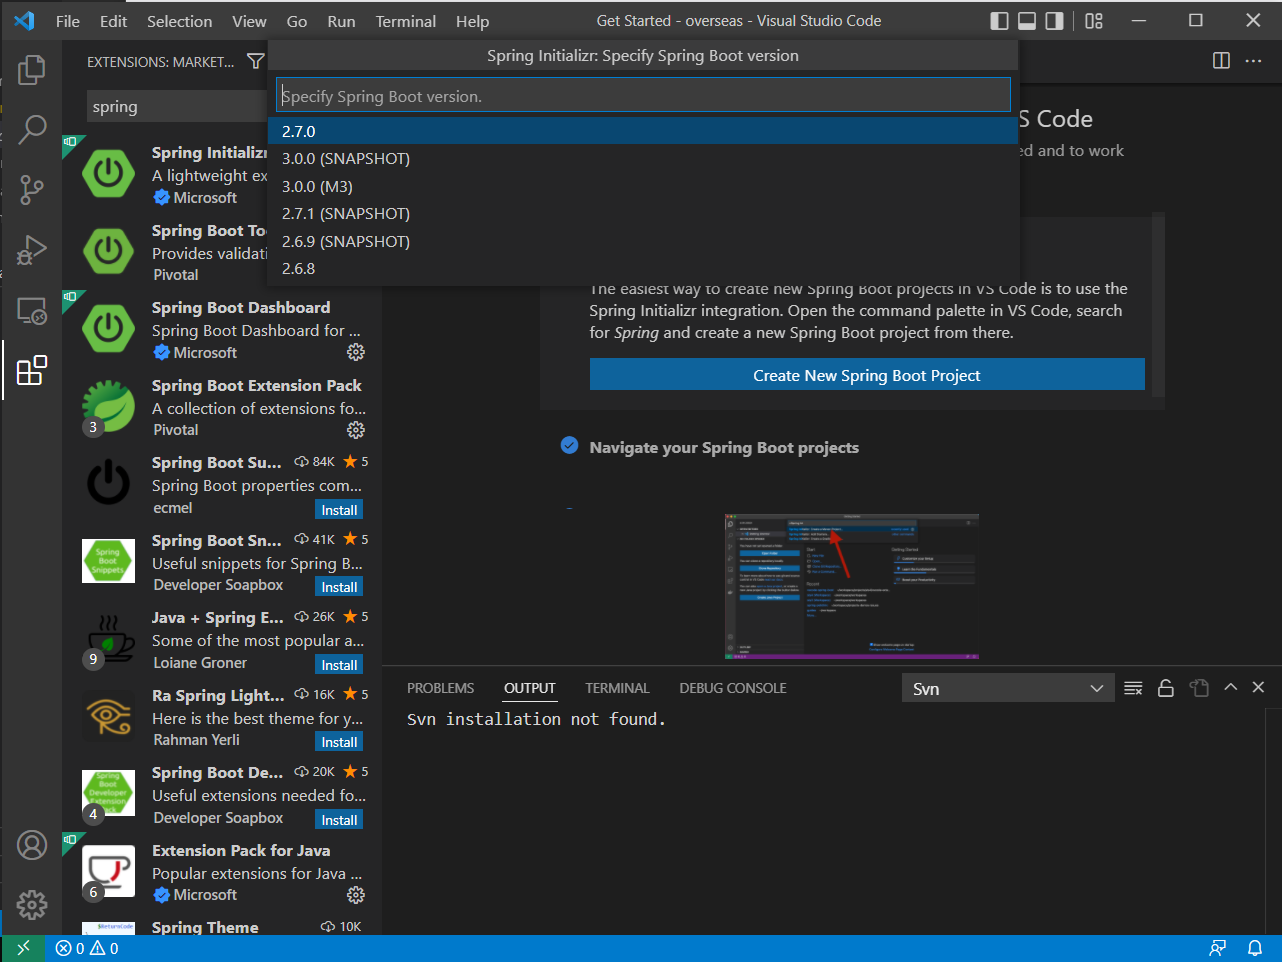The width and height of the screenshot is (1282, 962).
Task: Install the Spring Boot Su... extension by ecmel
Action: [x=339, y=510]
